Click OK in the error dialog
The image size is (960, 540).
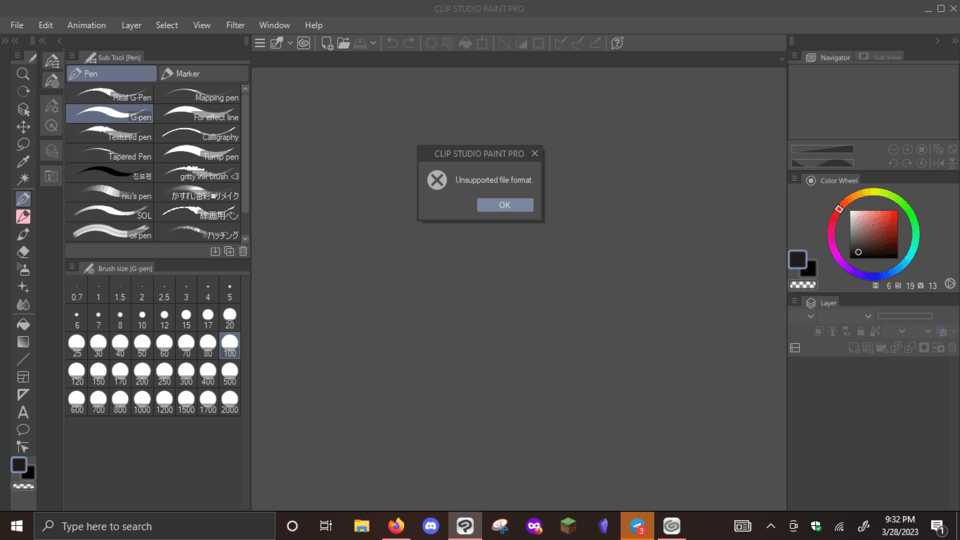point(505,205)
